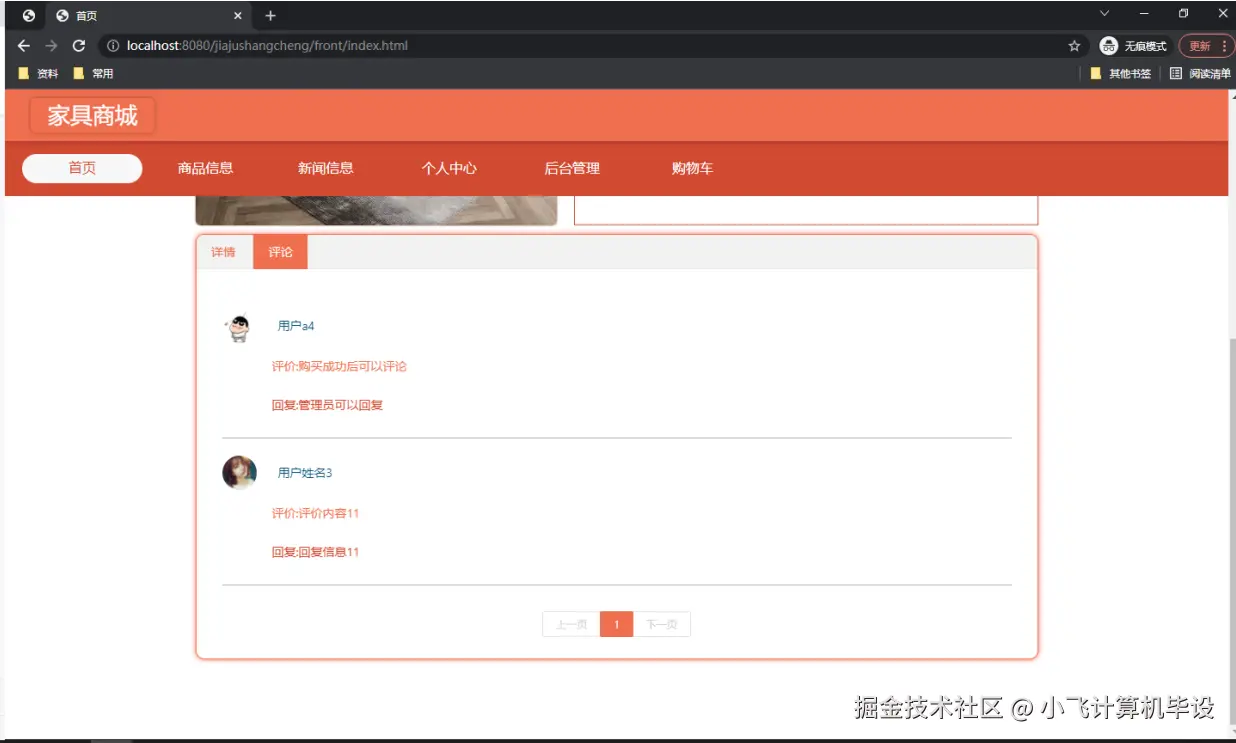Open the 资料 bookmark folder
Image resolution: width=1236 pixels, height=743 pixels.
pos(39,73)
